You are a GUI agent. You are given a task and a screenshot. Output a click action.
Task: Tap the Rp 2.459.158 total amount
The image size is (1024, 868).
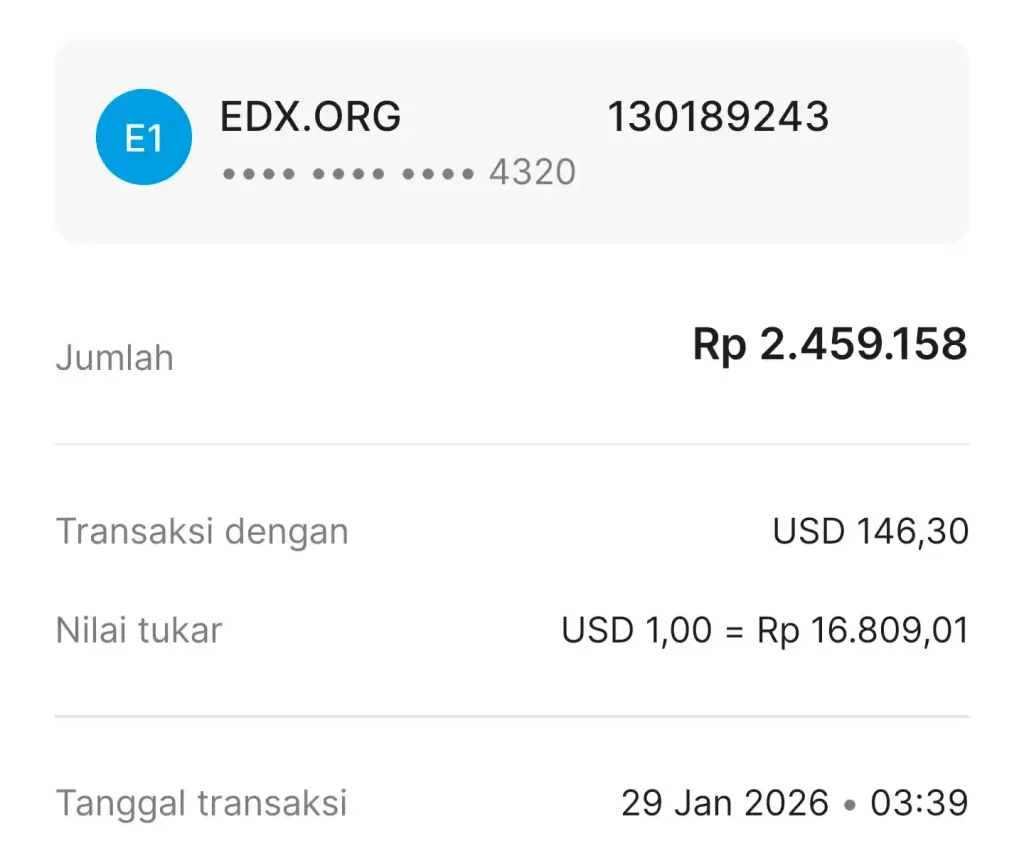(829, 345)
